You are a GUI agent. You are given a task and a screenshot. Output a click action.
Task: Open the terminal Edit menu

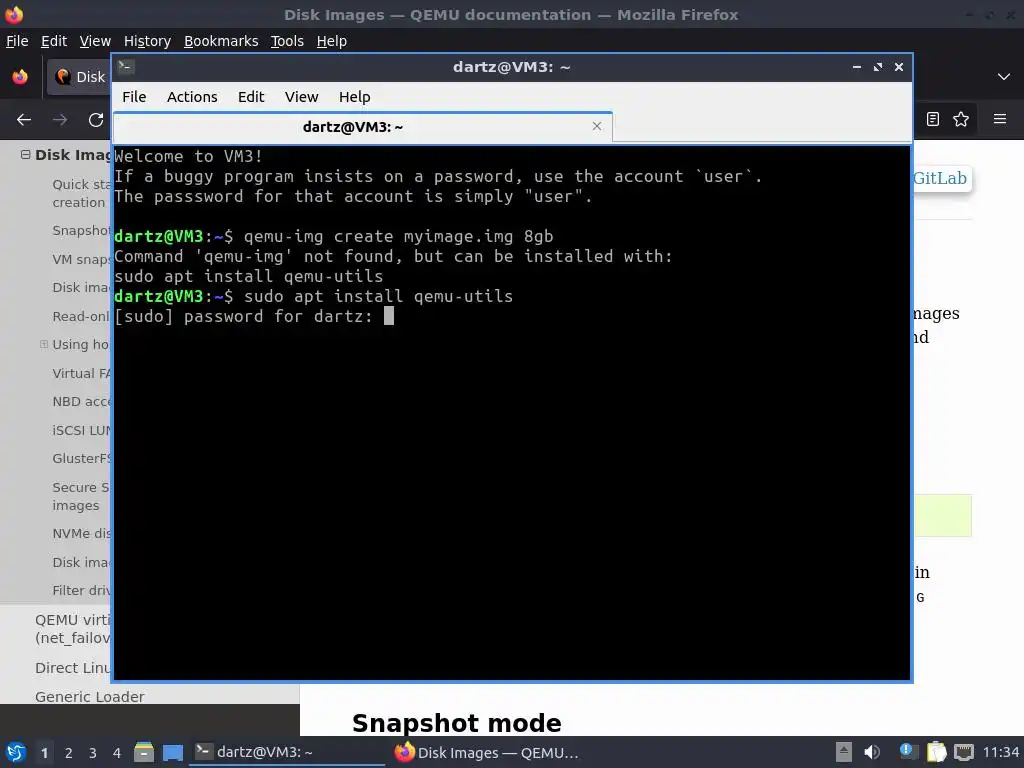(251, 97)
